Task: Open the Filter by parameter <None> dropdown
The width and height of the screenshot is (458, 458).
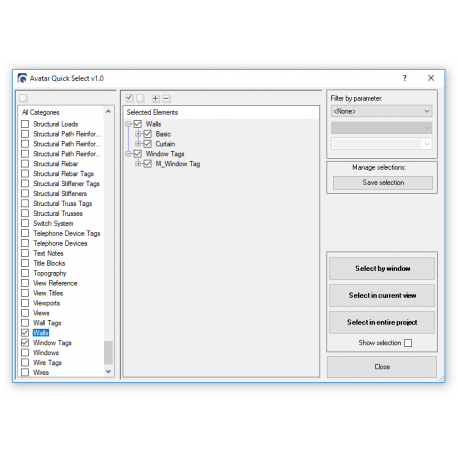Action: pos(382,111)
